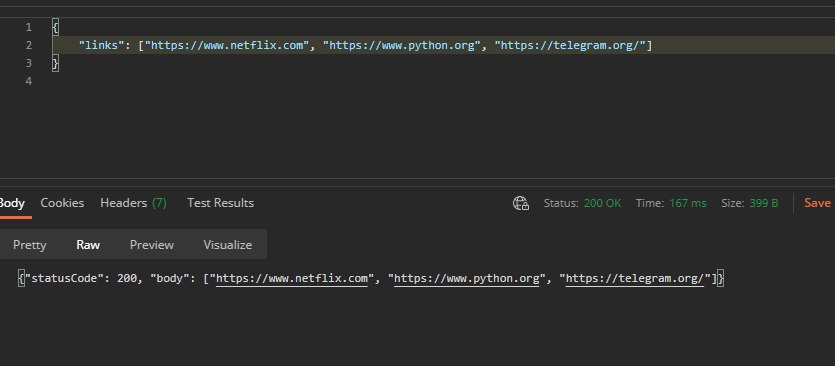Click netflix URL string in request body

click(x=227, y=45)
